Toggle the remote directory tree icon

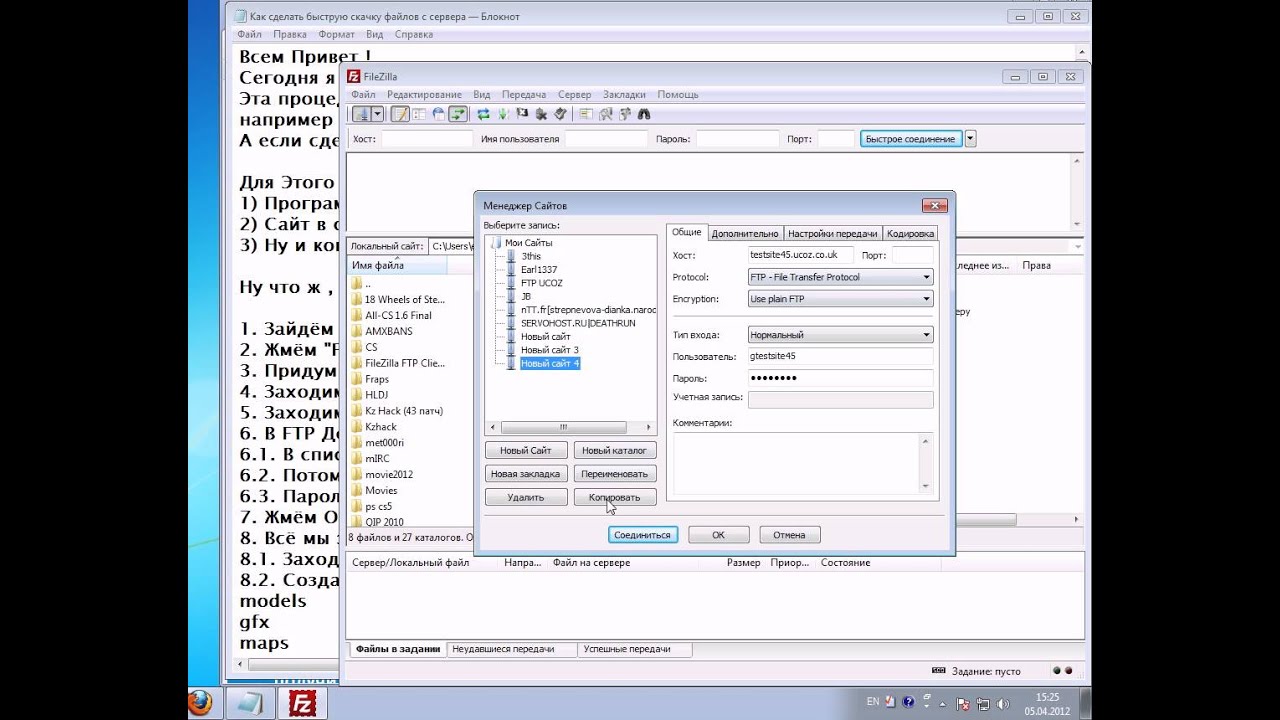click(x=438, y=114)
